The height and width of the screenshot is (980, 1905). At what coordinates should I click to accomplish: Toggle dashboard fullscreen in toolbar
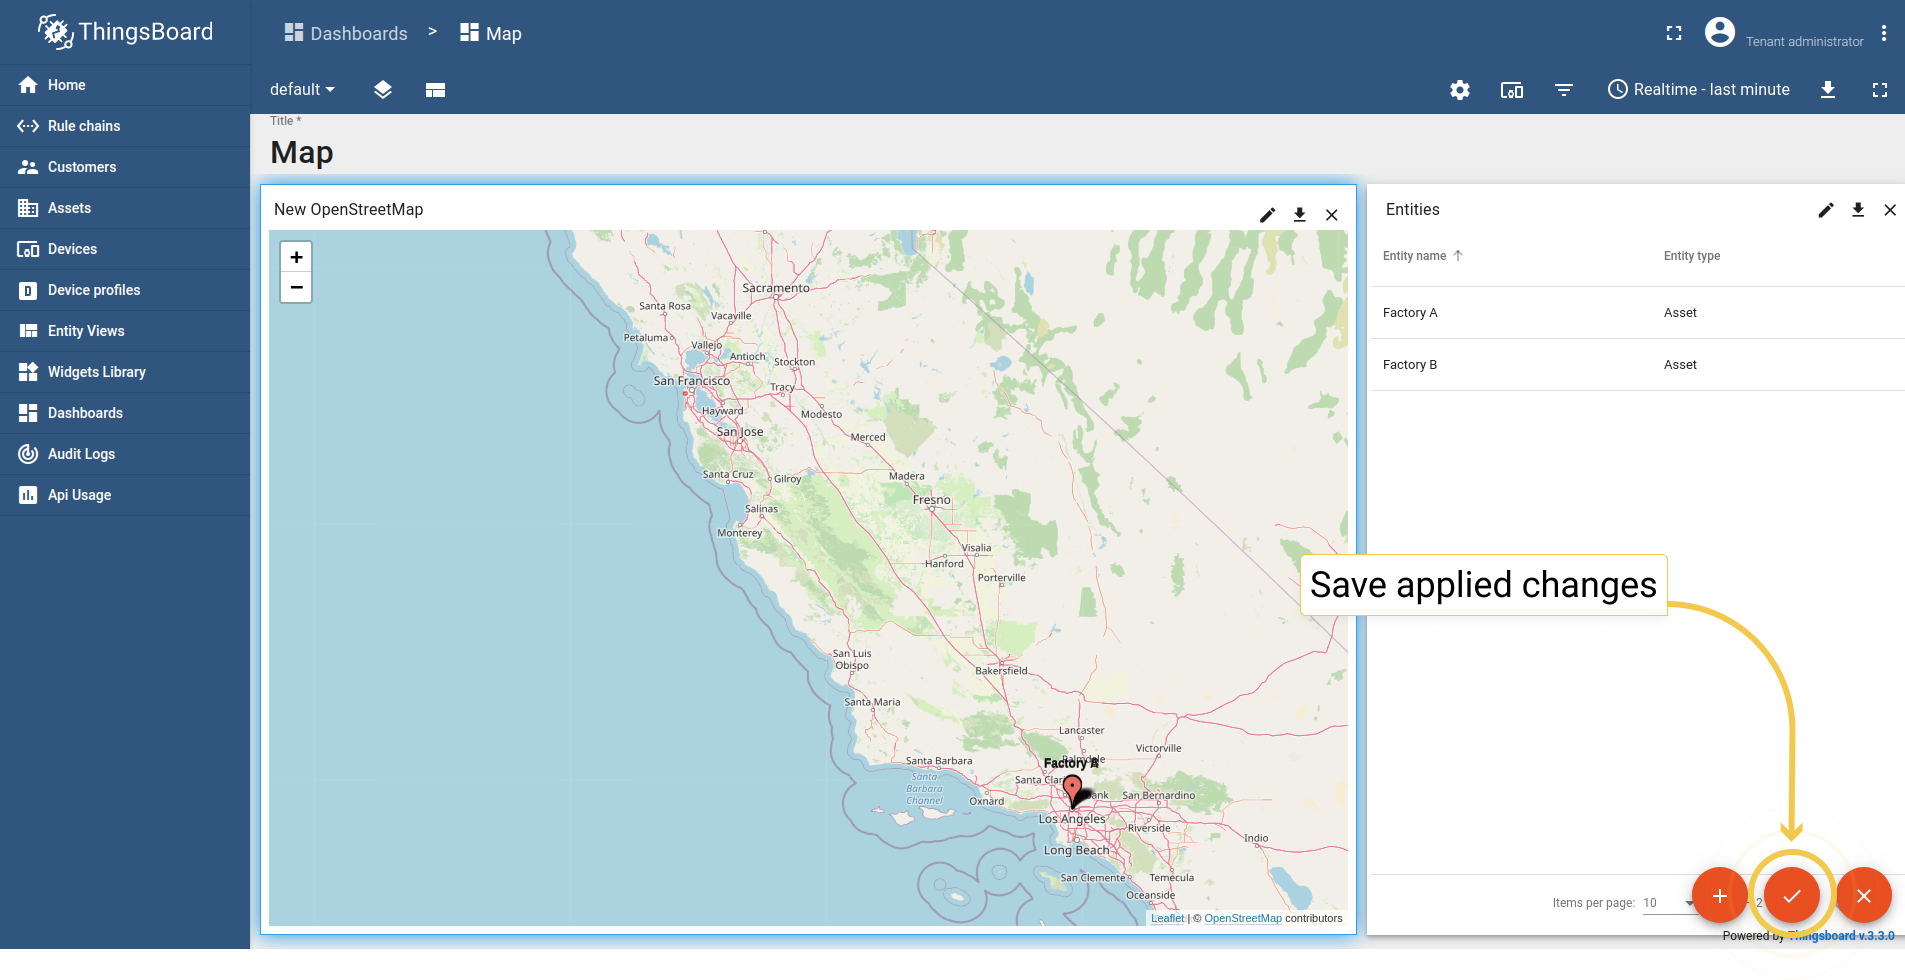1880,90
